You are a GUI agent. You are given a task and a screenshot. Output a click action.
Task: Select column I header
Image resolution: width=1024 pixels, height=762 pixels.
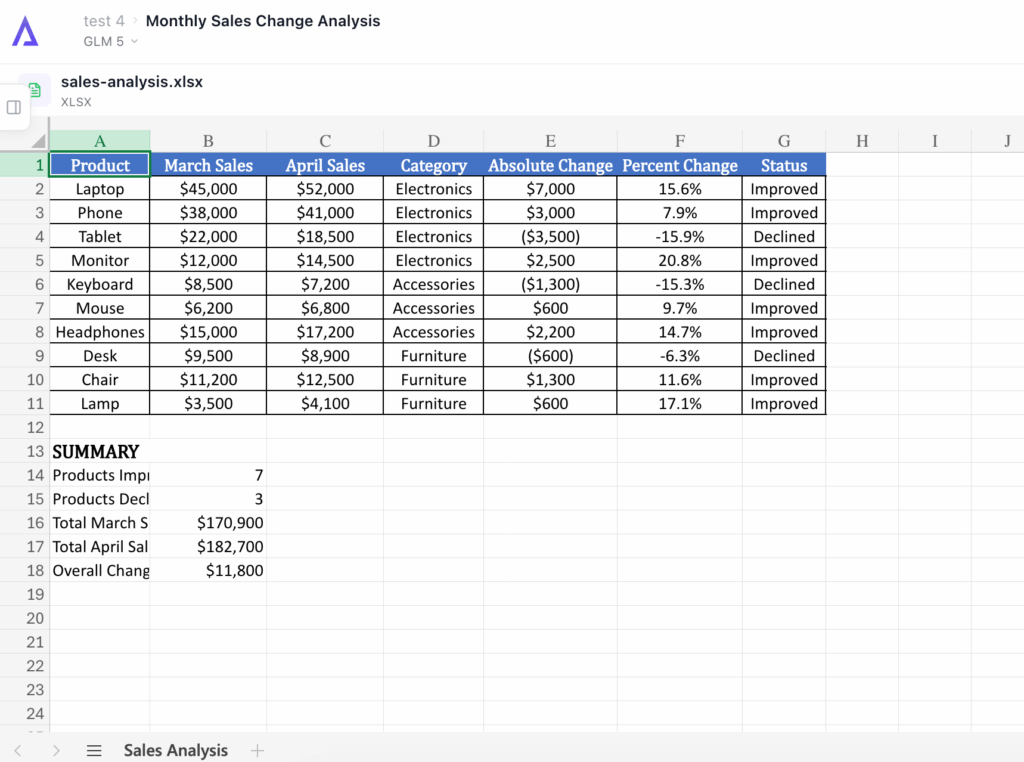935,141
